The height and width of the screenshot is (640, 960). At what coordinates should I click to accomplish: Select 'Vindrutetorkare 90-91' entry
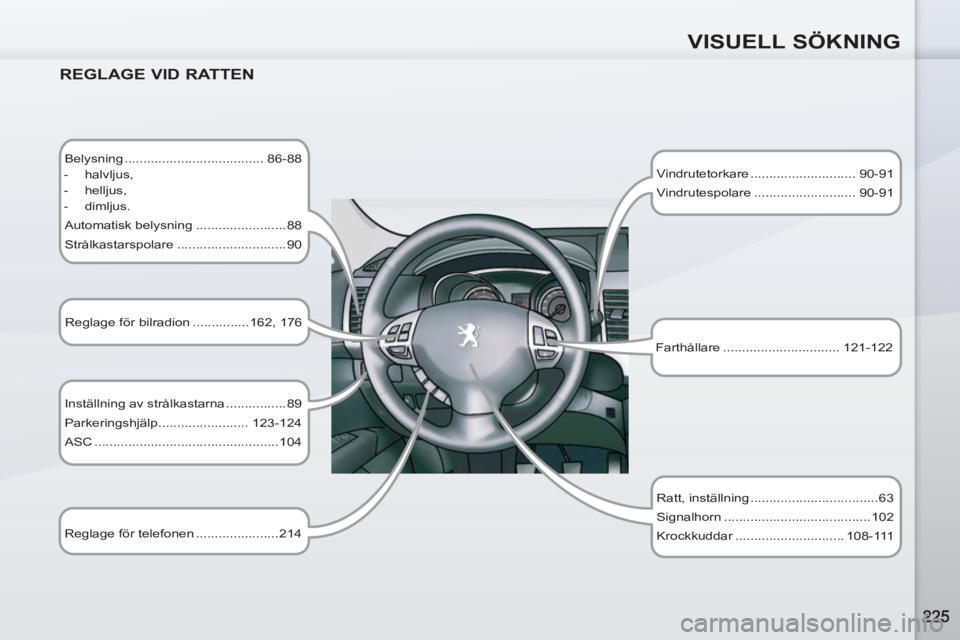[774, 174]
